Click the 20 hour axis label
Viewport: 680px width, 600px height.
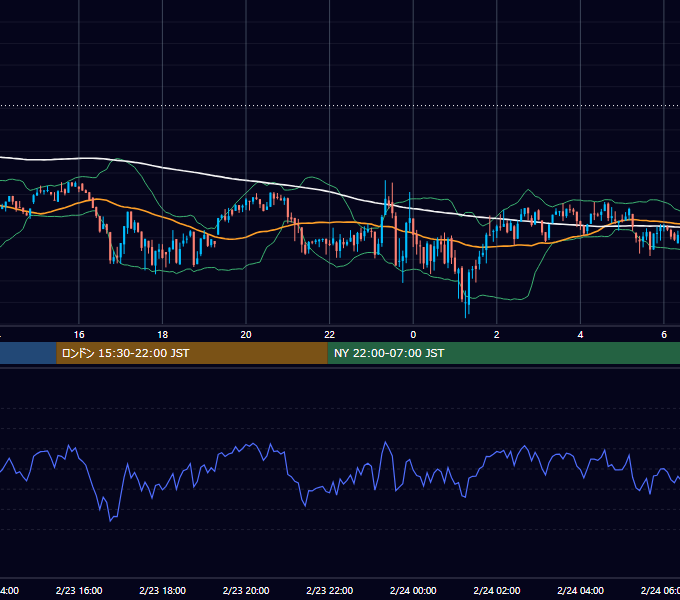pos(246,335)
